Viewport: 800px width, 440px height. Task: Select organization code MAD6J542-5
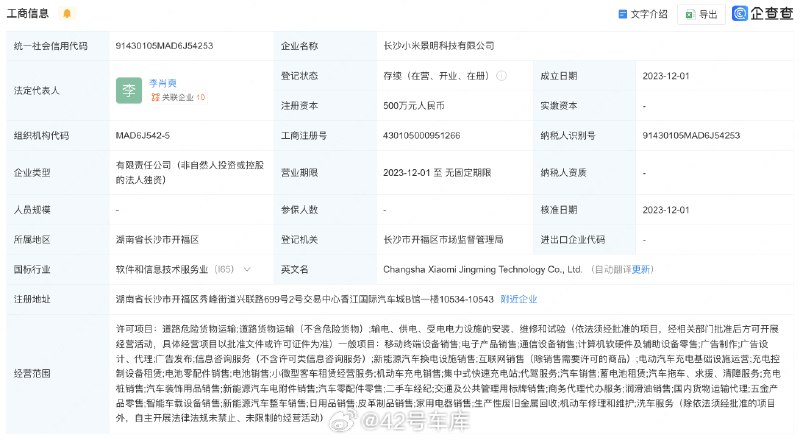[142, 135]
